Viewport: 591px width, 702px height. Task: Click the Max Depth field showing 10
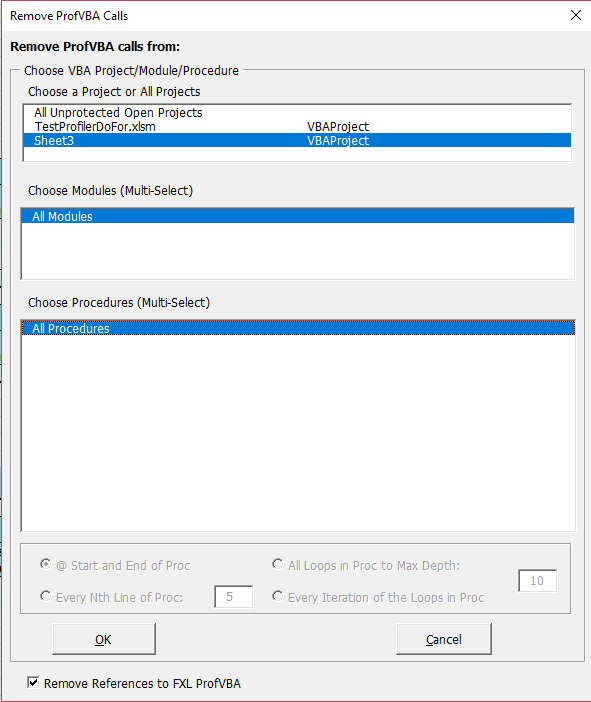click(537, 581)
